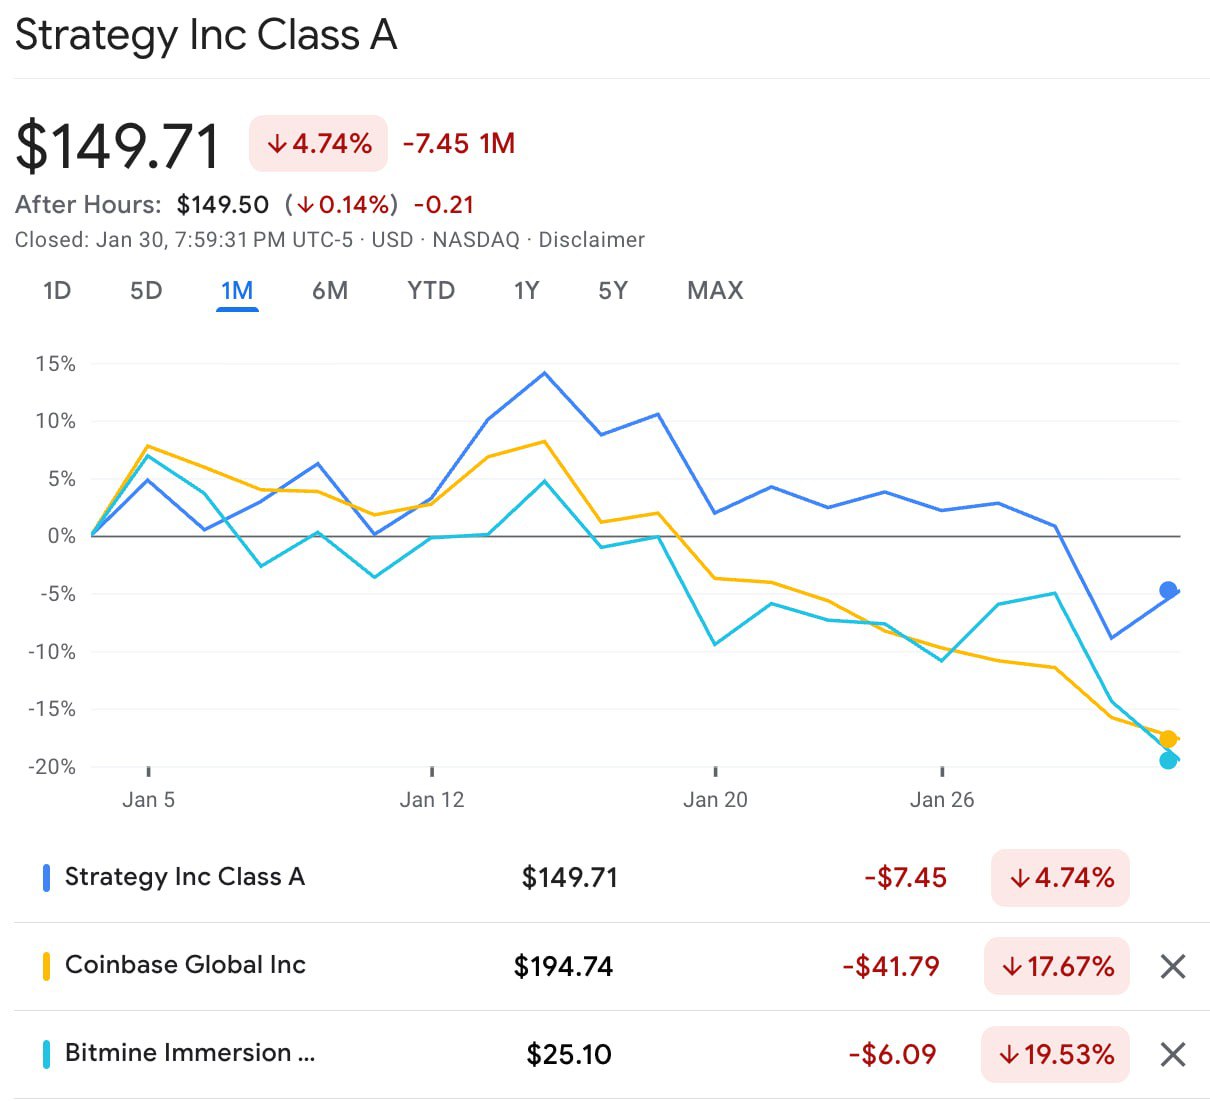This screenshot has height=1101, width=1210.
Task: Click the Coinbase yellow color marker
Action: [46, 966]
